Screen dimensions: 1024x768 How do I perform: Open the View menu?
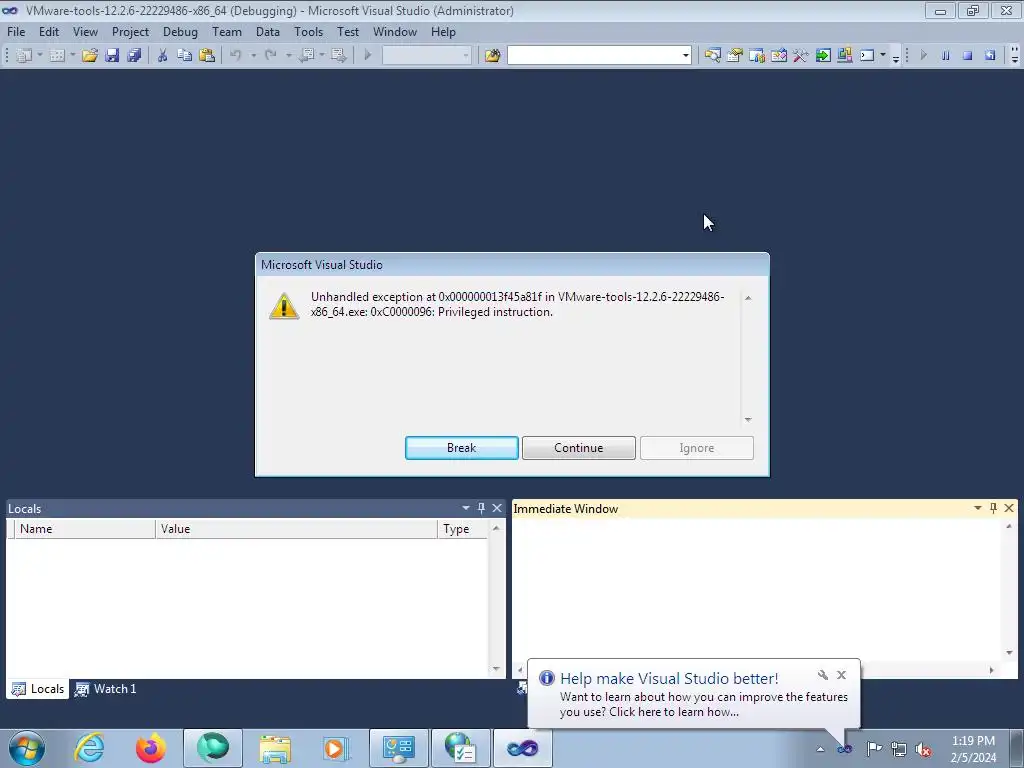pos(85,31)
